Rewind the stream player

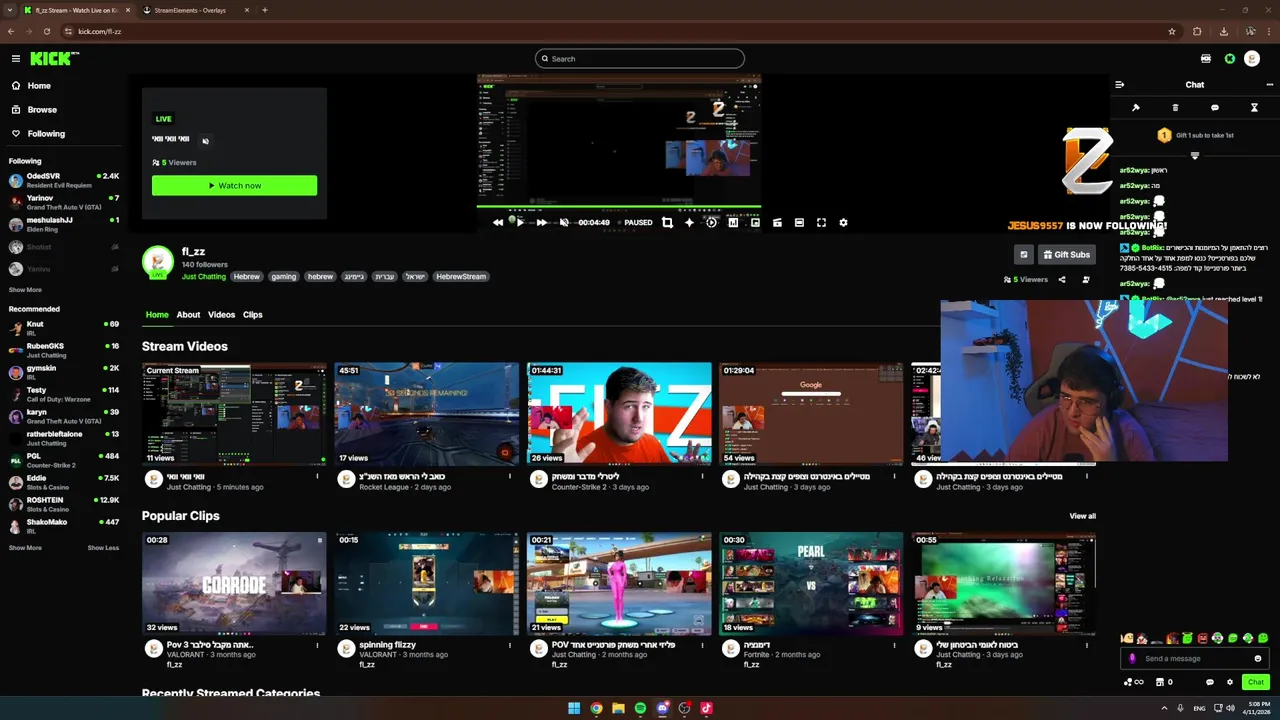[x=498, y=223]
